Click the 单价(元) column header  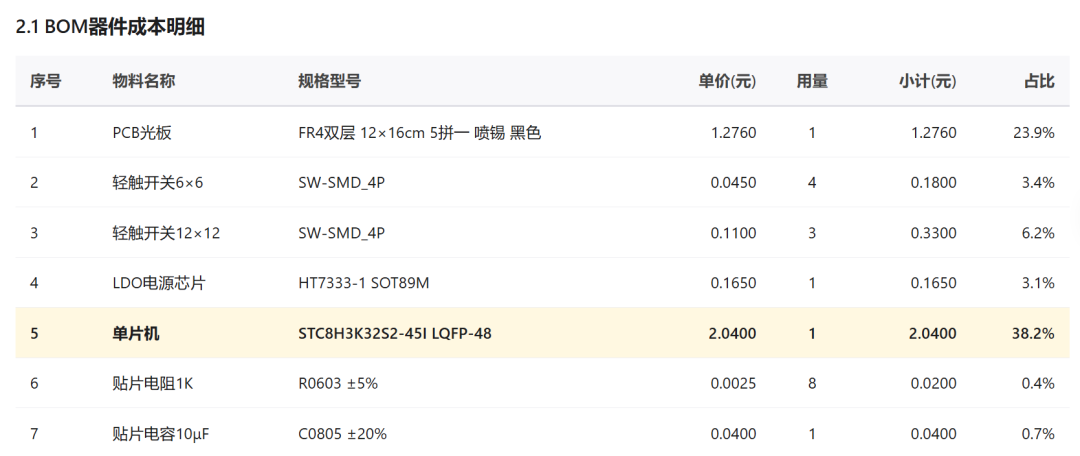coord(727,81)
